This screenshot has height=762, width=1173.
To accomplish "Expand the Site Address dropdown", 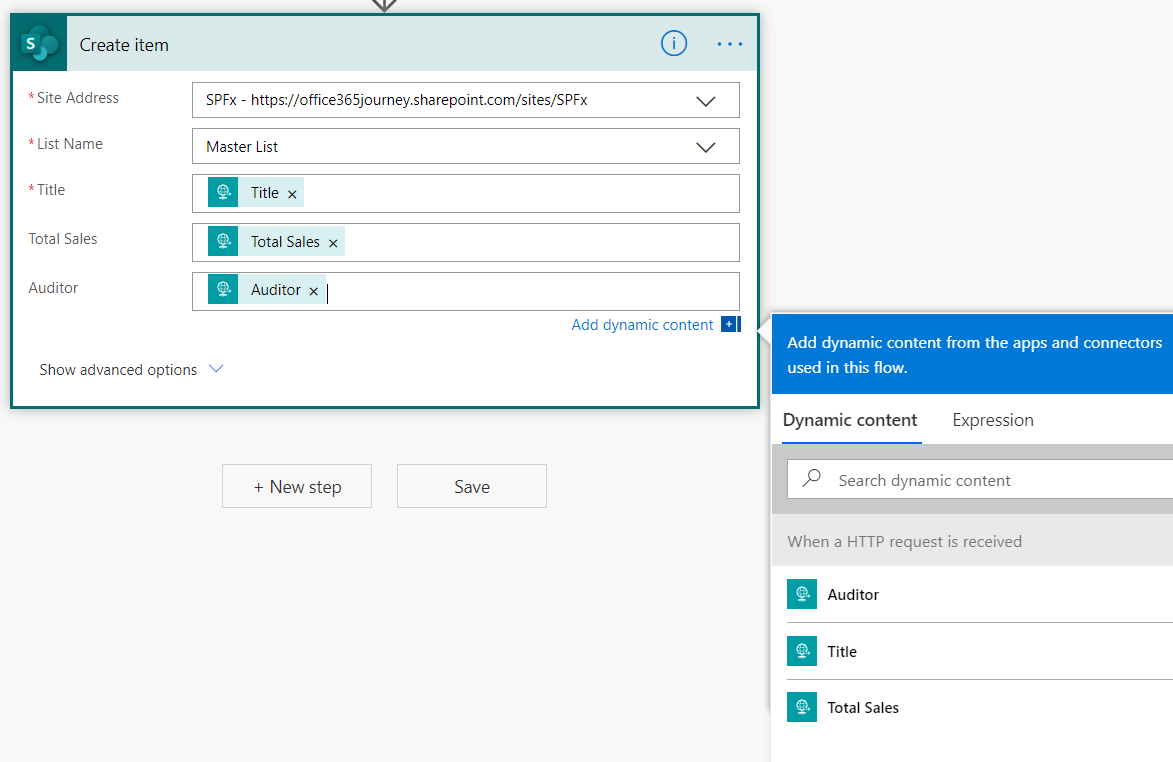I will [x=705, y=101].
